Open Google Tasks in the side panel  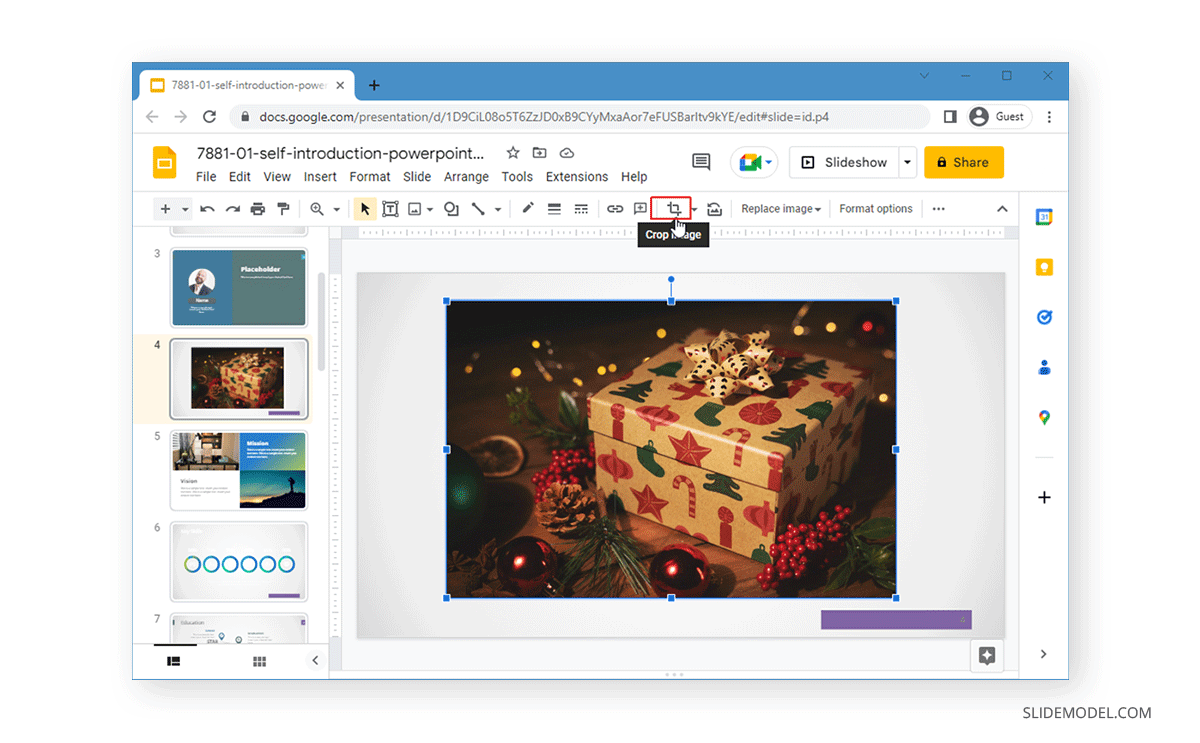(1044, 317)
